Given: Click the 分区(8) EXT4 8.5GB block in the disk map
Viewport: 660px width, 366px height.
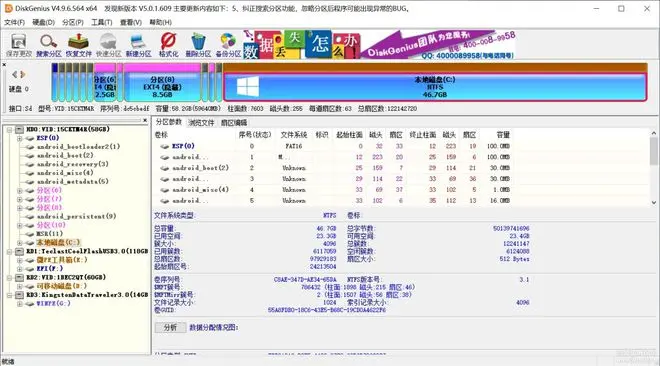Looking at the screenshot, I should click(162, 87).
